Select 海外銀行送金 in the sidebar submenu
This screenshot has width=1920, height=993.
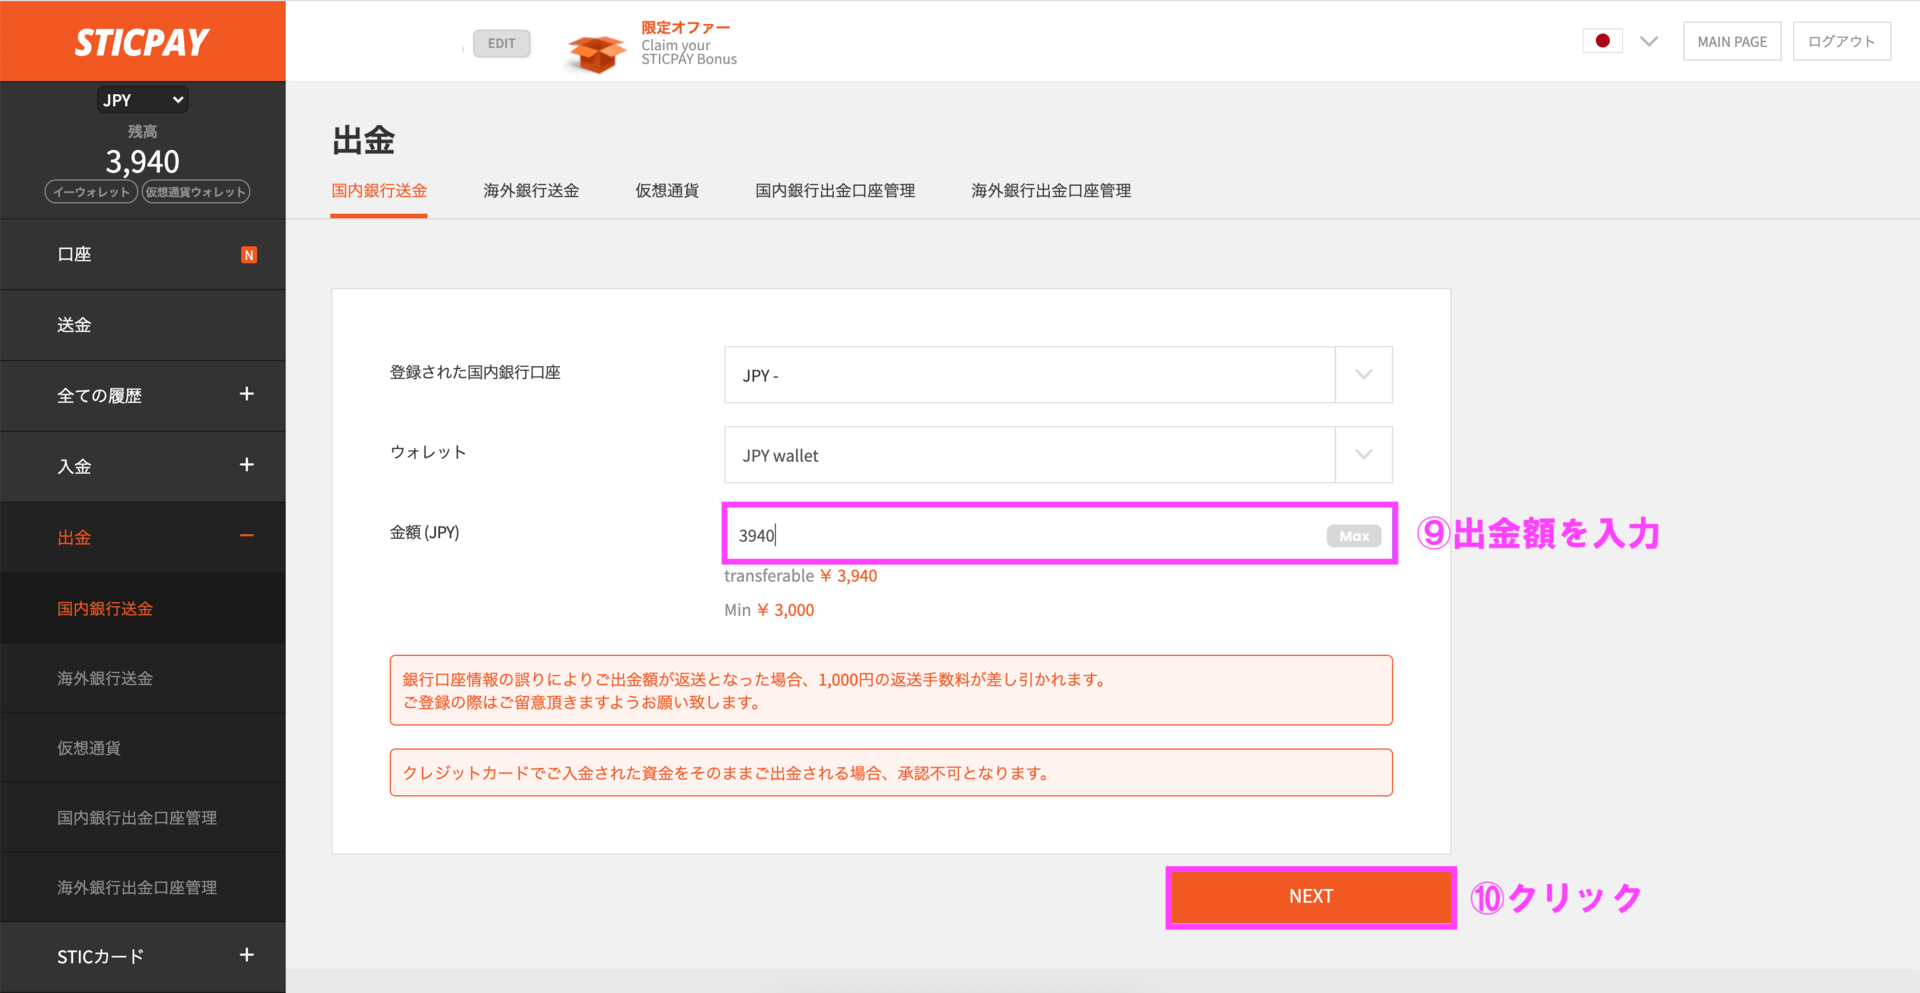[x=105, y=678]
